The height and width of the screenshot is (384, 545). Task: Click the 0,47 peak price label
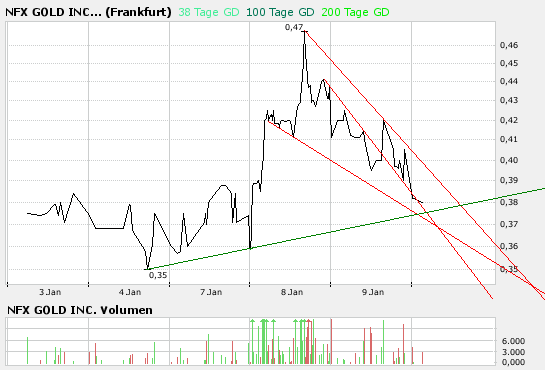tap(294, 27)
